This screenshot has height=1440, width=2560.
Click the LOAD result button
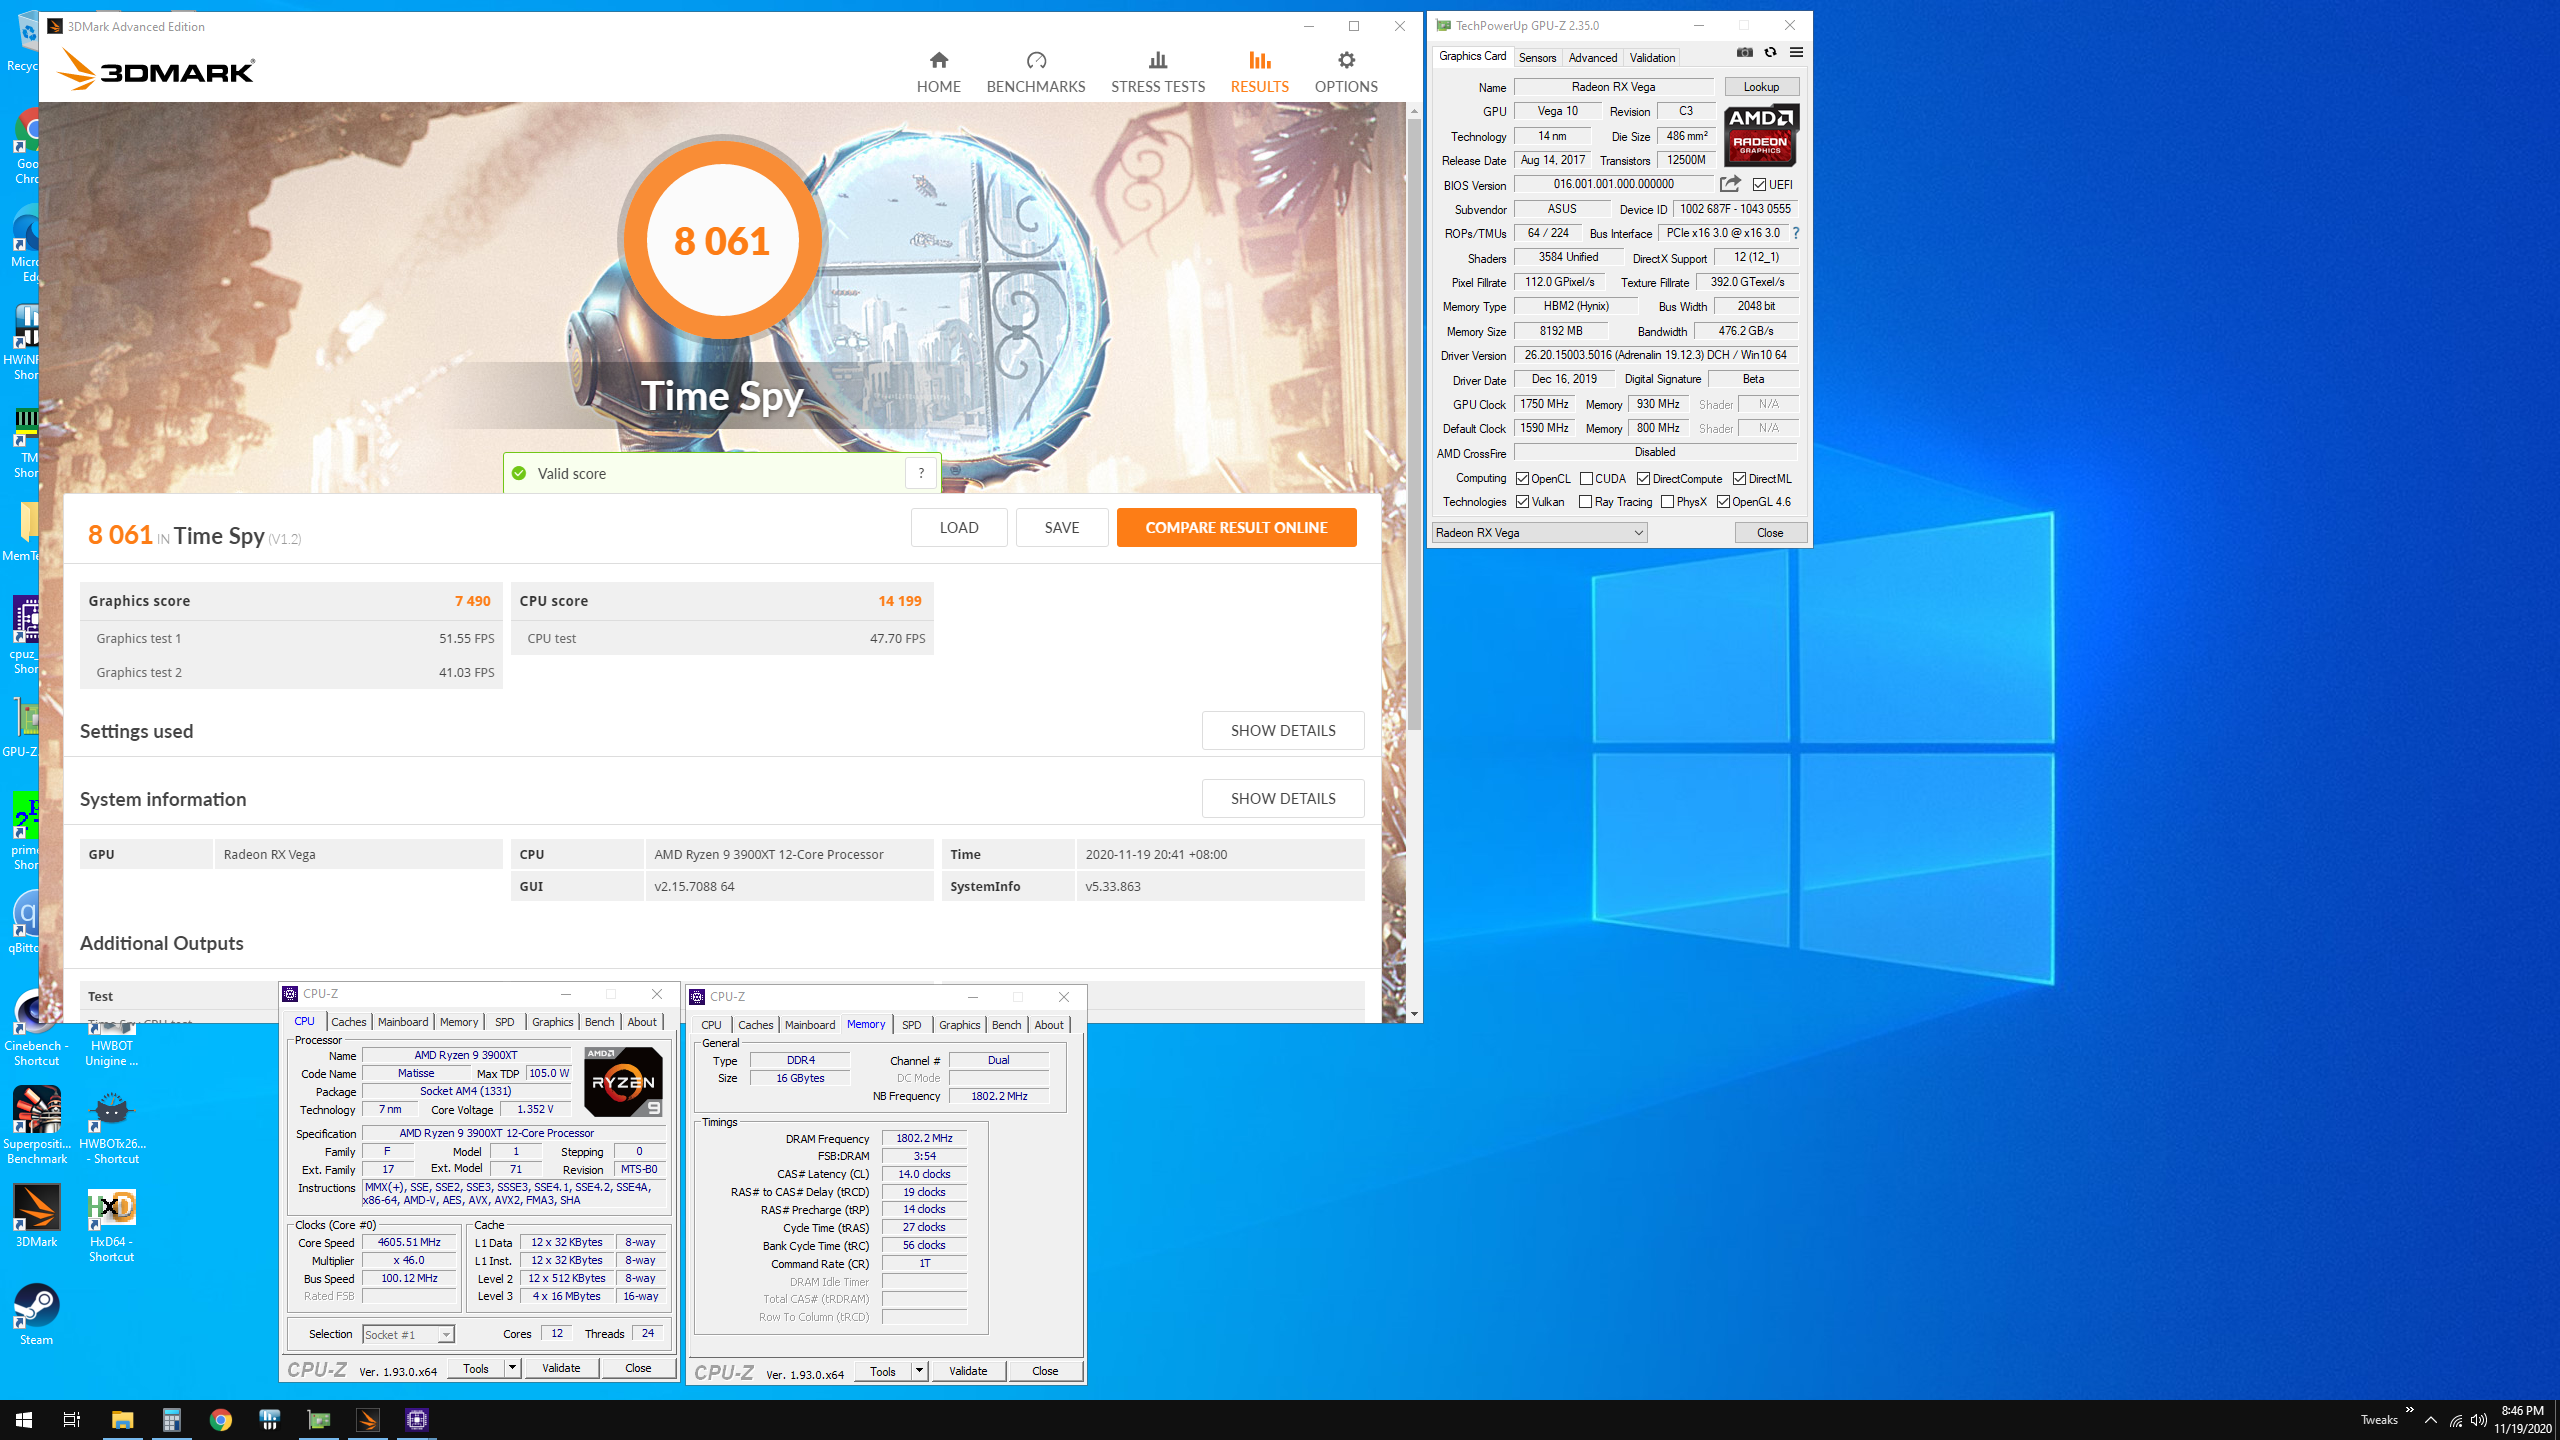pyautogui.click(x=958, y=527)
